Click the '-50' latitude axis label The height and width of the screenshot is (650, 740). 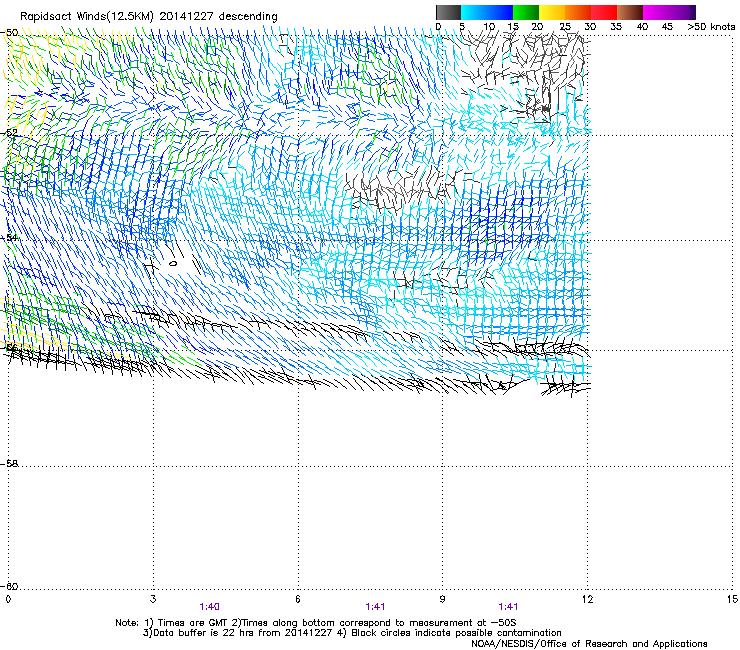point(10,33)
